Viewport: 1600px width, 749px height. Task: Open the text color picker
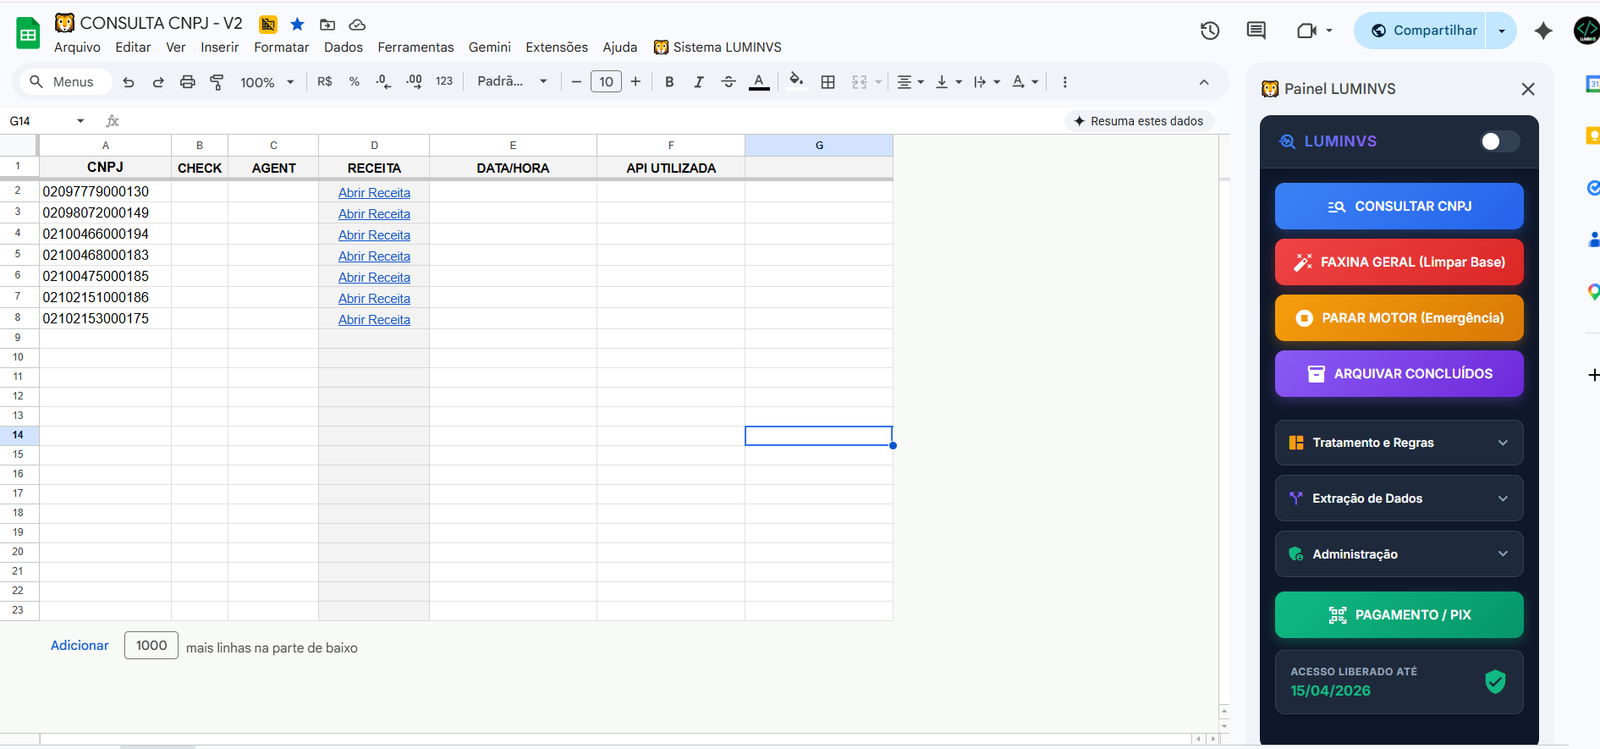pos(759,82)
